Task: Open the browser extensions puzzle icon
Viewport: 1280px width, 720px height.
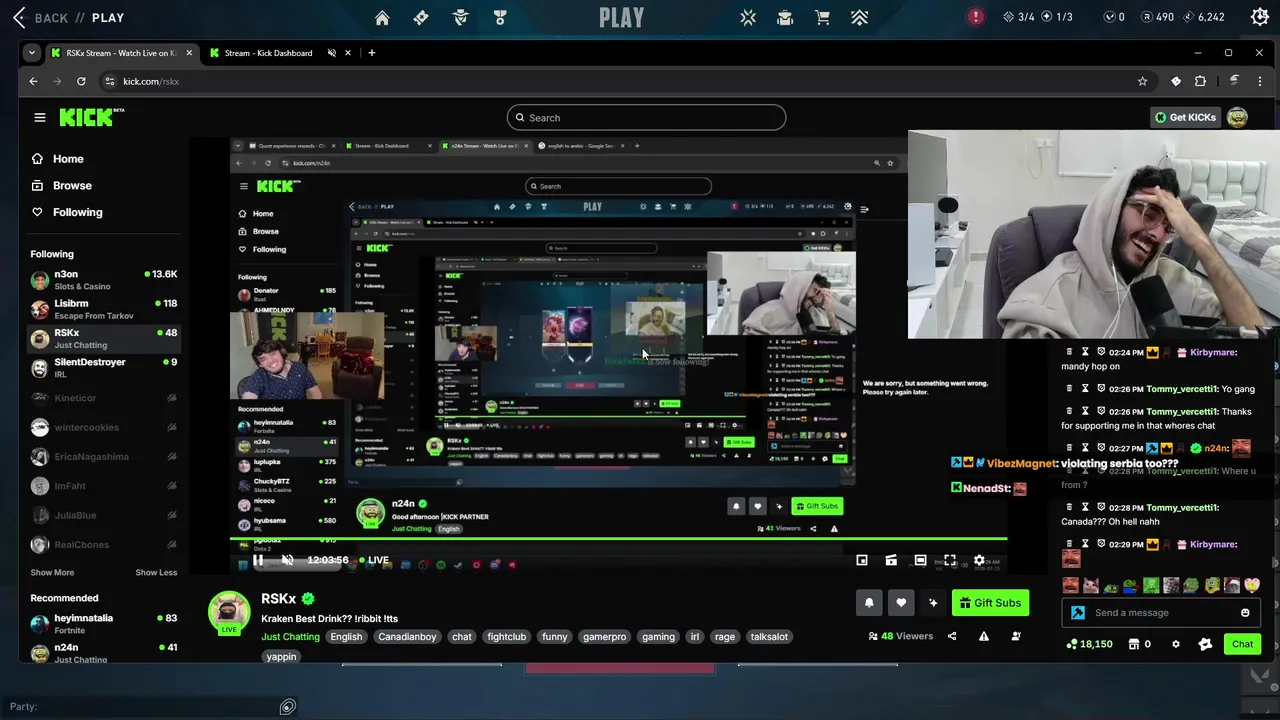Action: [1200, 81]
